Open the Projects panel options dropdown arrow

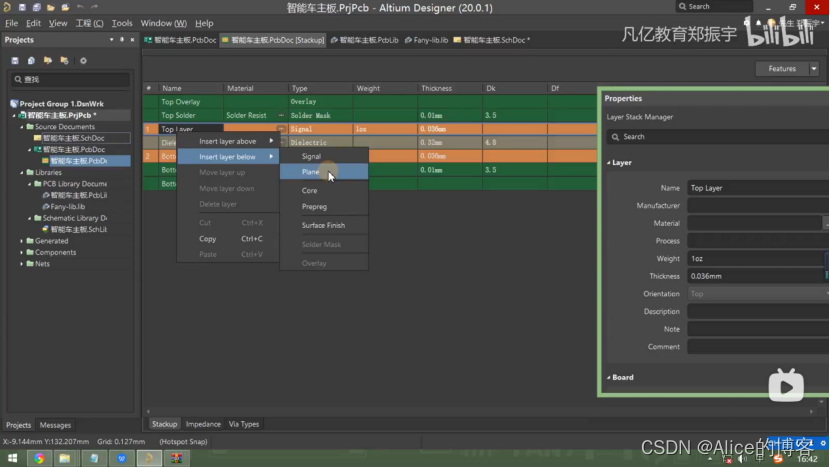click(x=111, y=40)
